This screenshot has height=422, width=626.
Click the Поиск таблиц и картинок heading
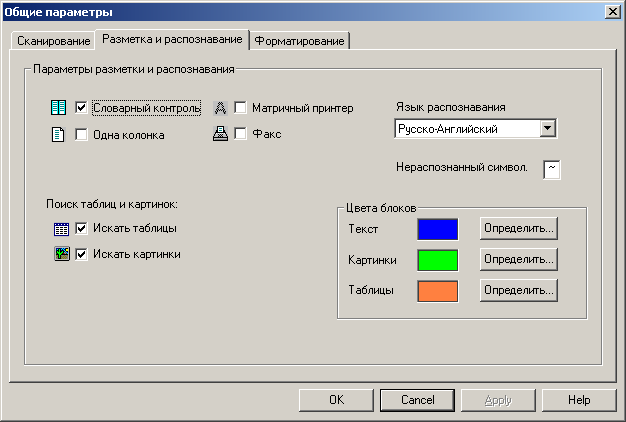(x=112, y=204)
